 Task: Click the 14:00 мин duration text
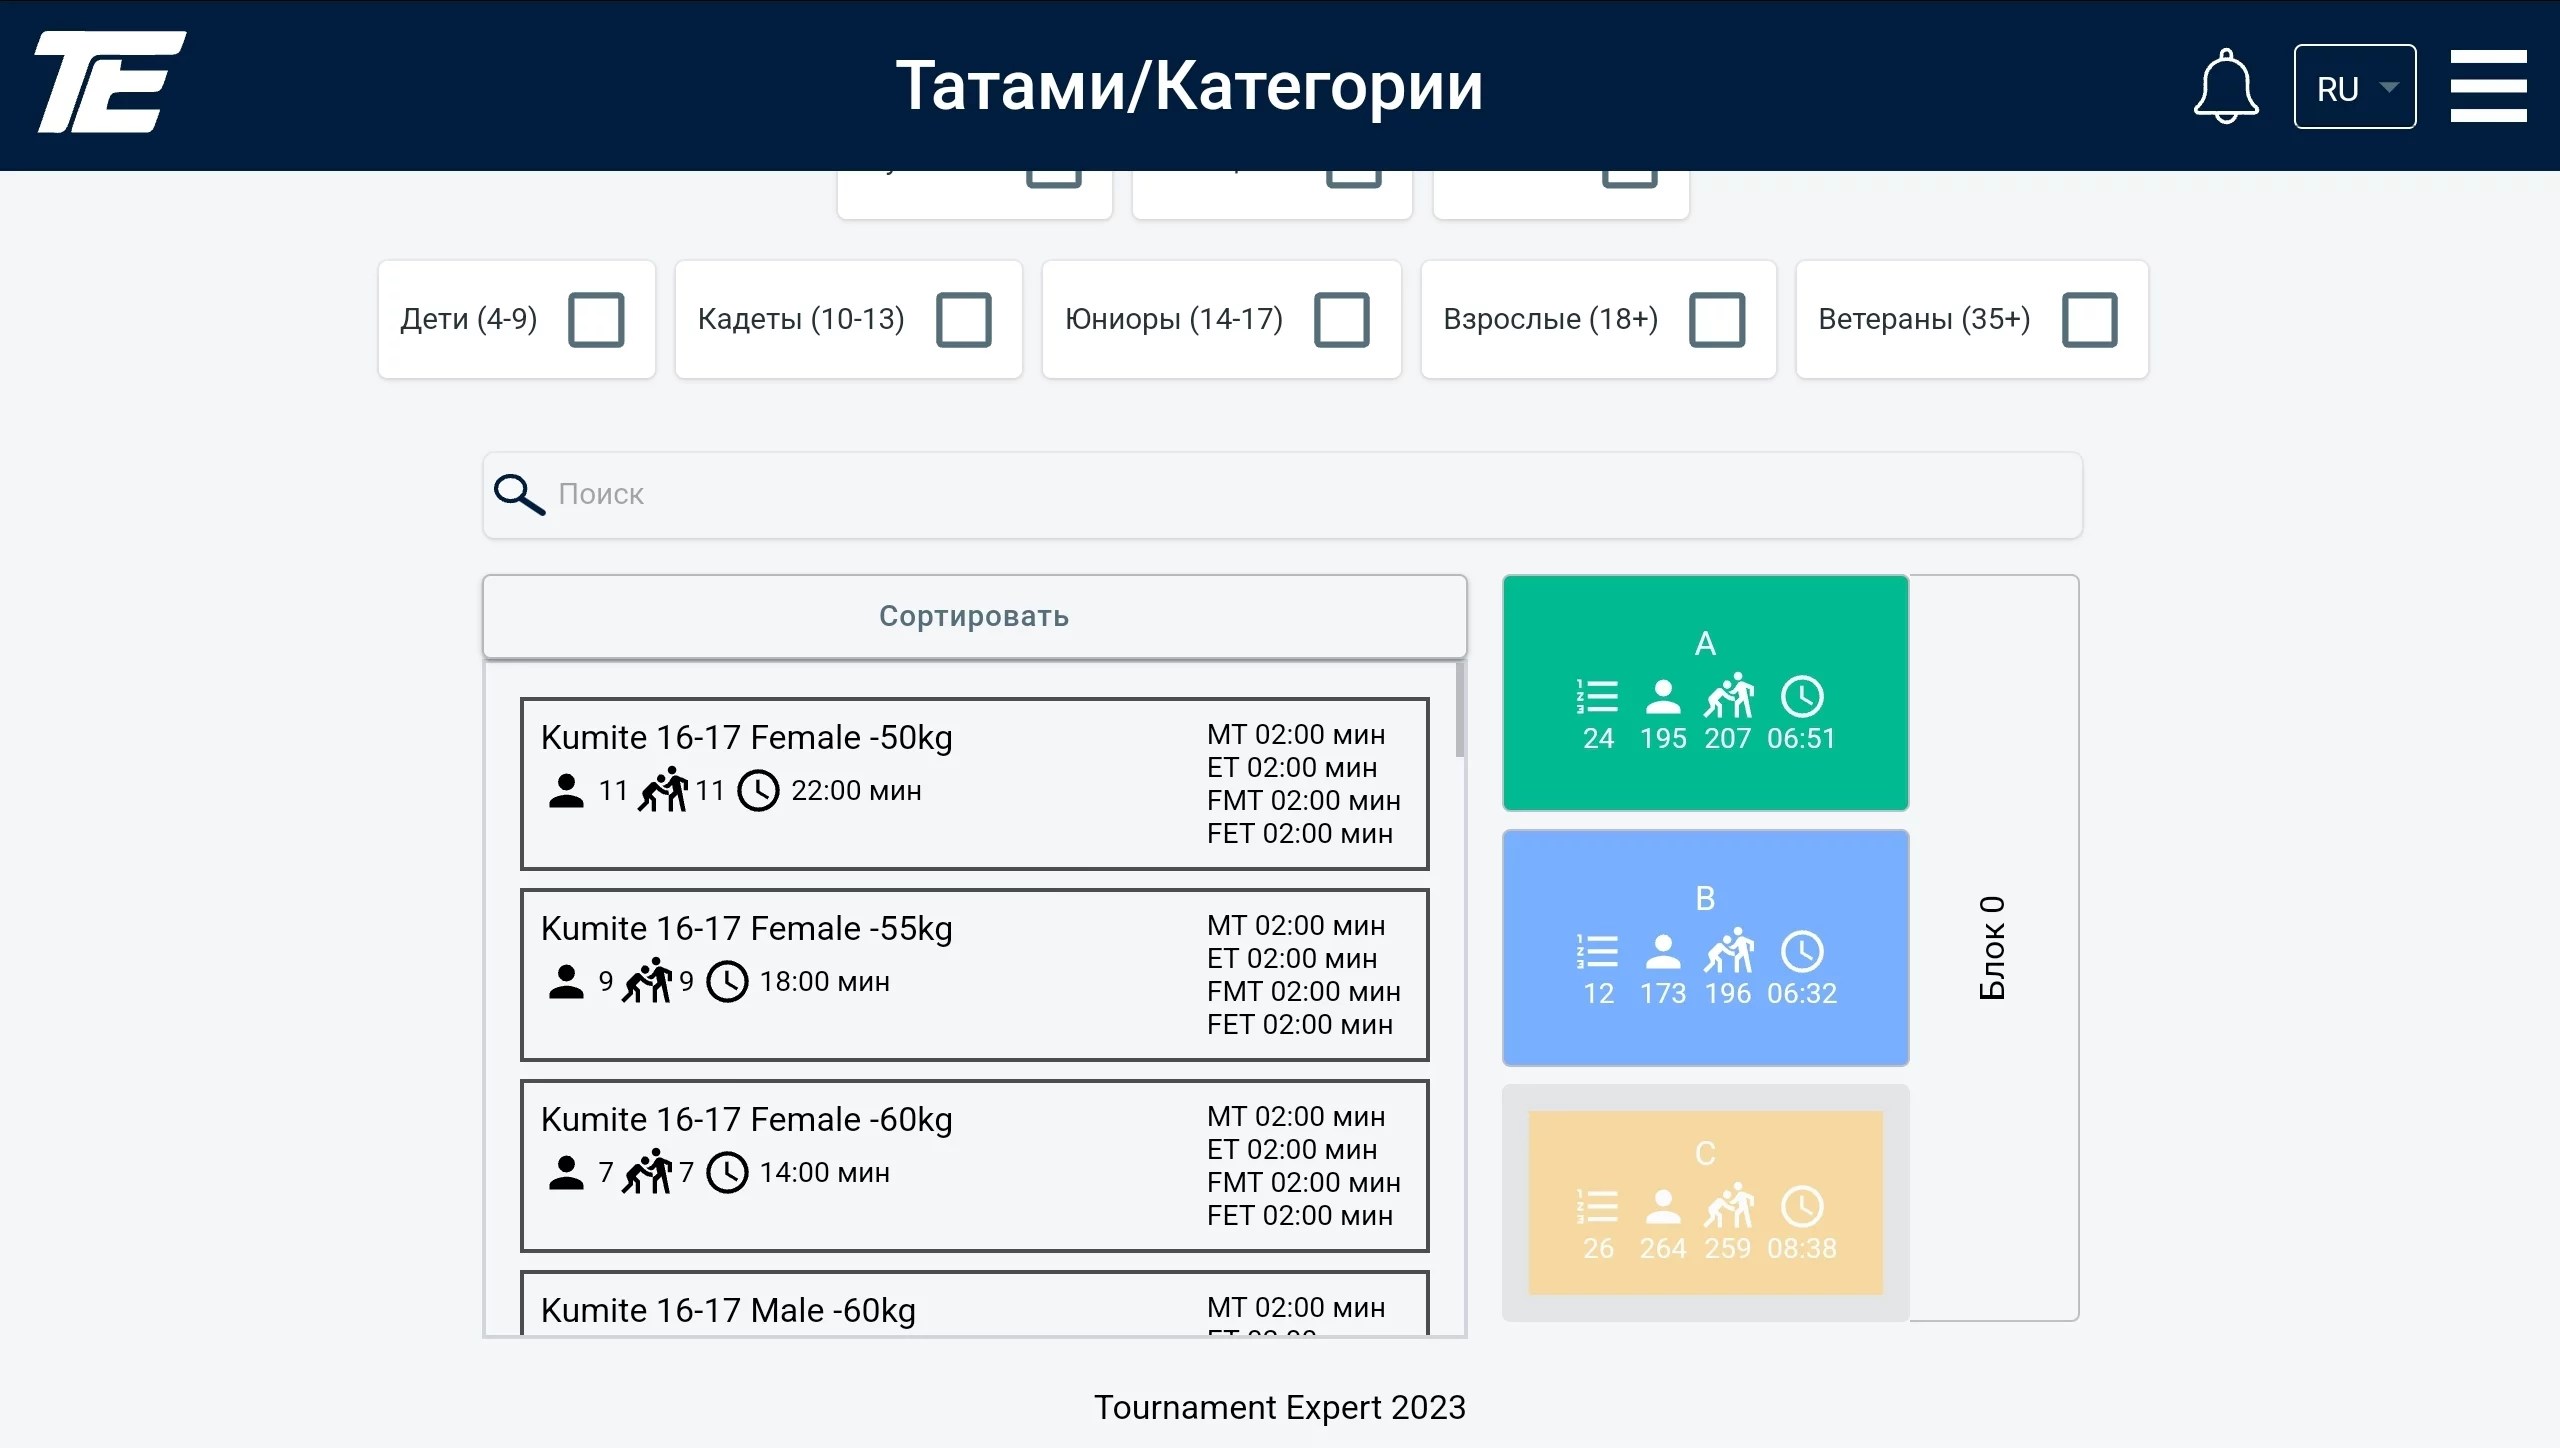pos(824,1173)
